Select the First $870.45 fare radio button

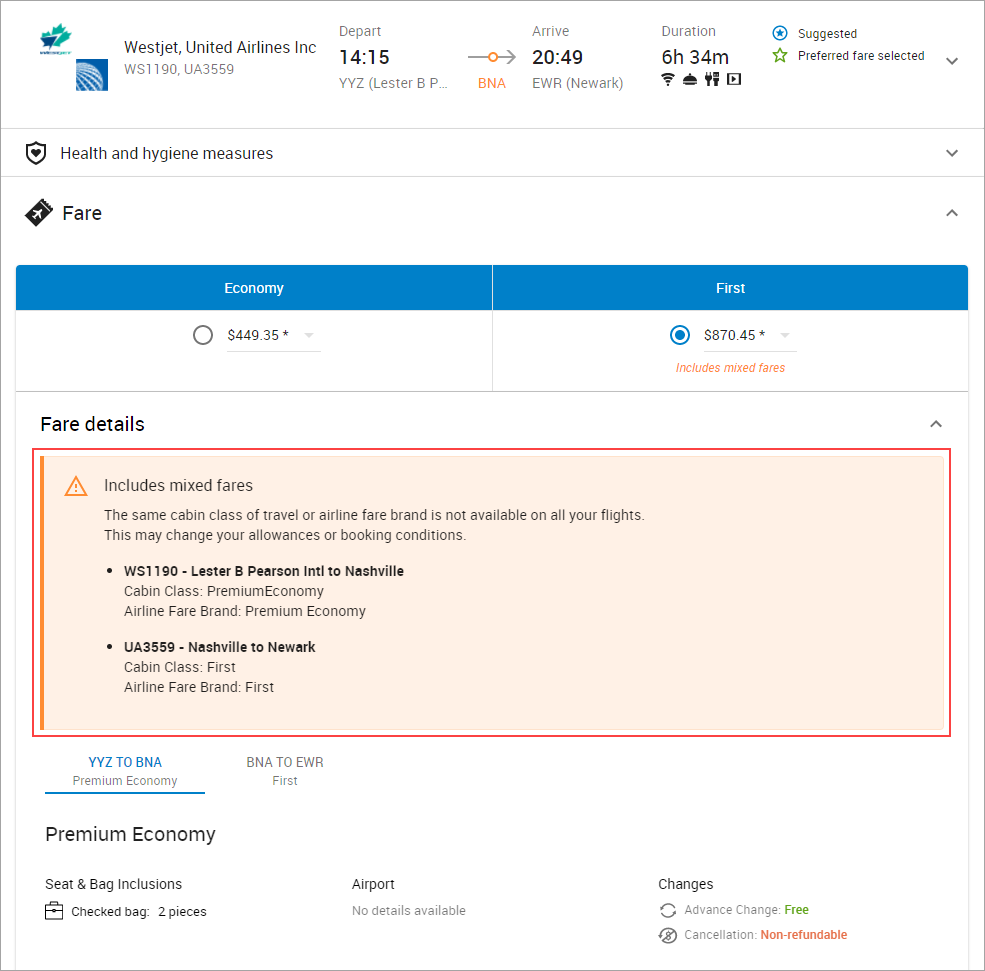(680, 335)
